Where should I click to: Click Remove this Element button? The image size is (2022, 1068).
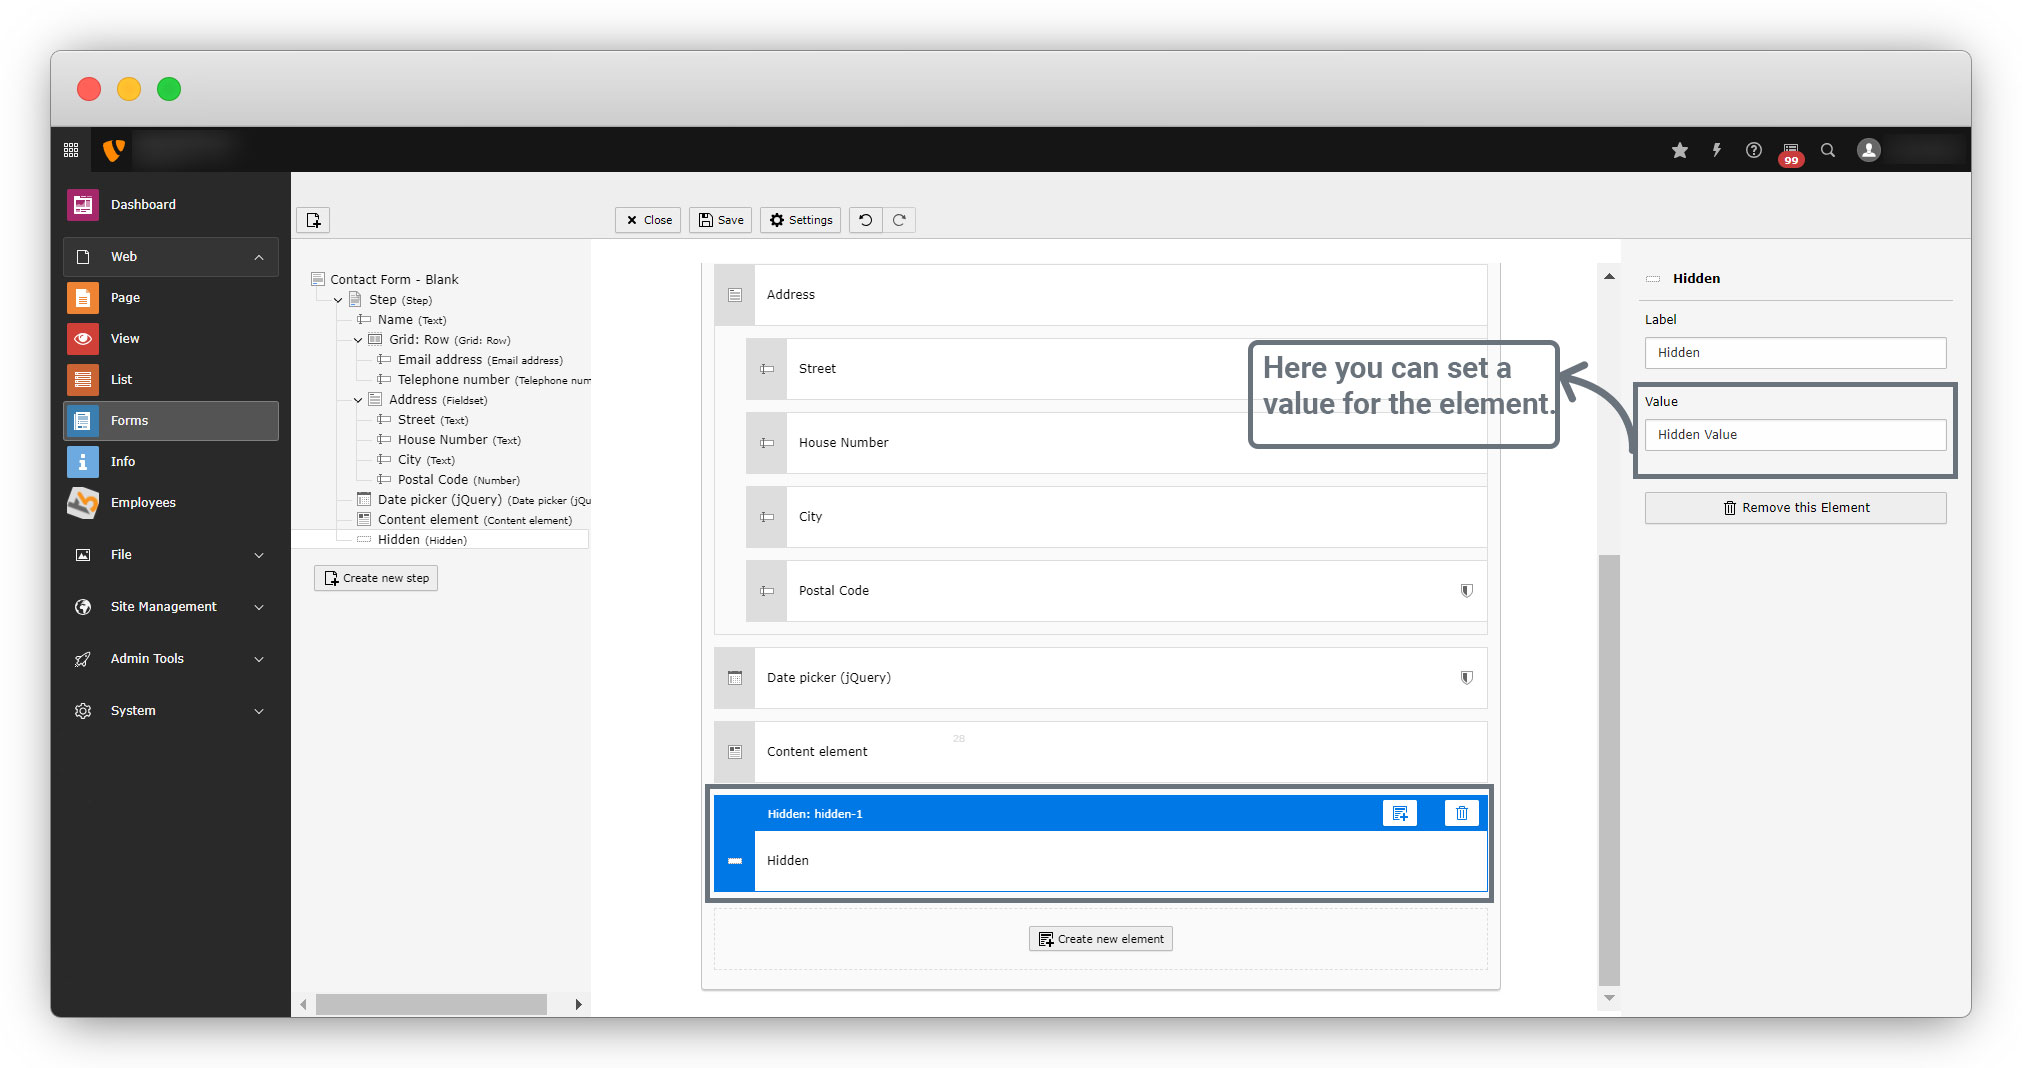(x=1795, y=508)
